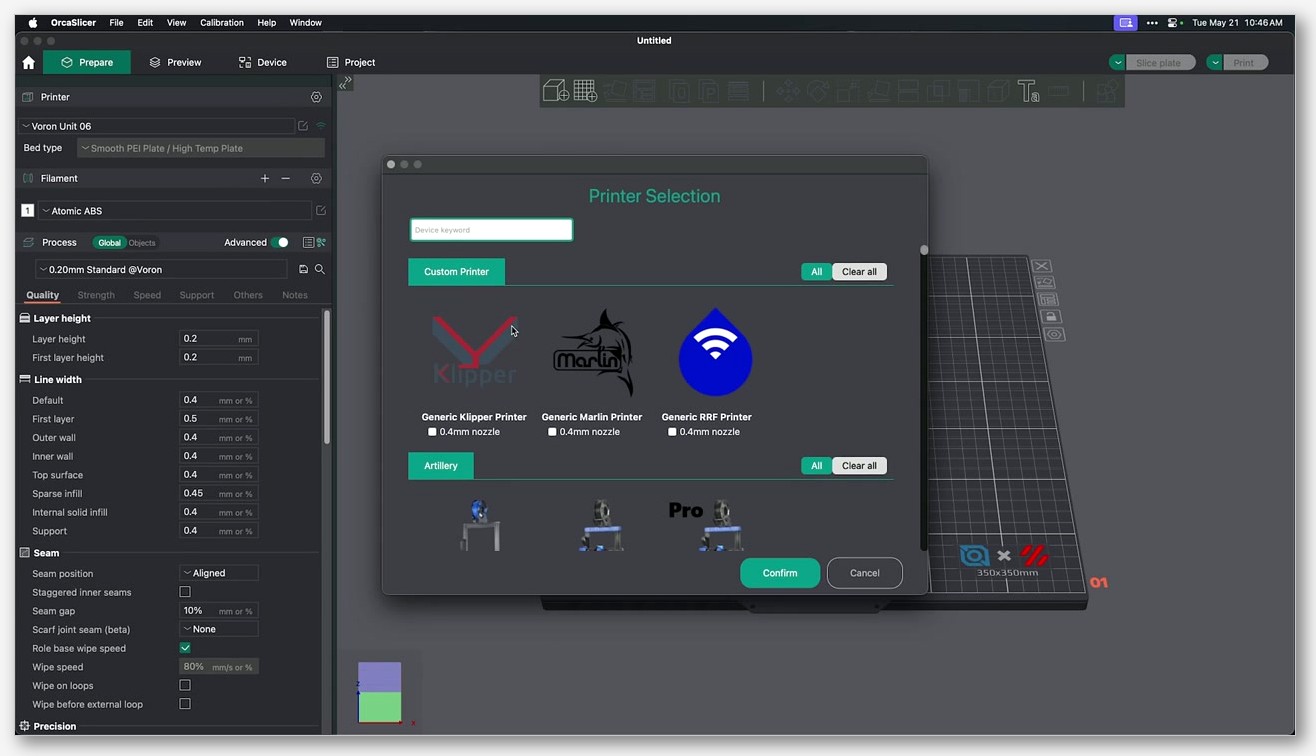
Task: Open the Voron Unit 06 printer dropdown
Action: click(157, 126)
